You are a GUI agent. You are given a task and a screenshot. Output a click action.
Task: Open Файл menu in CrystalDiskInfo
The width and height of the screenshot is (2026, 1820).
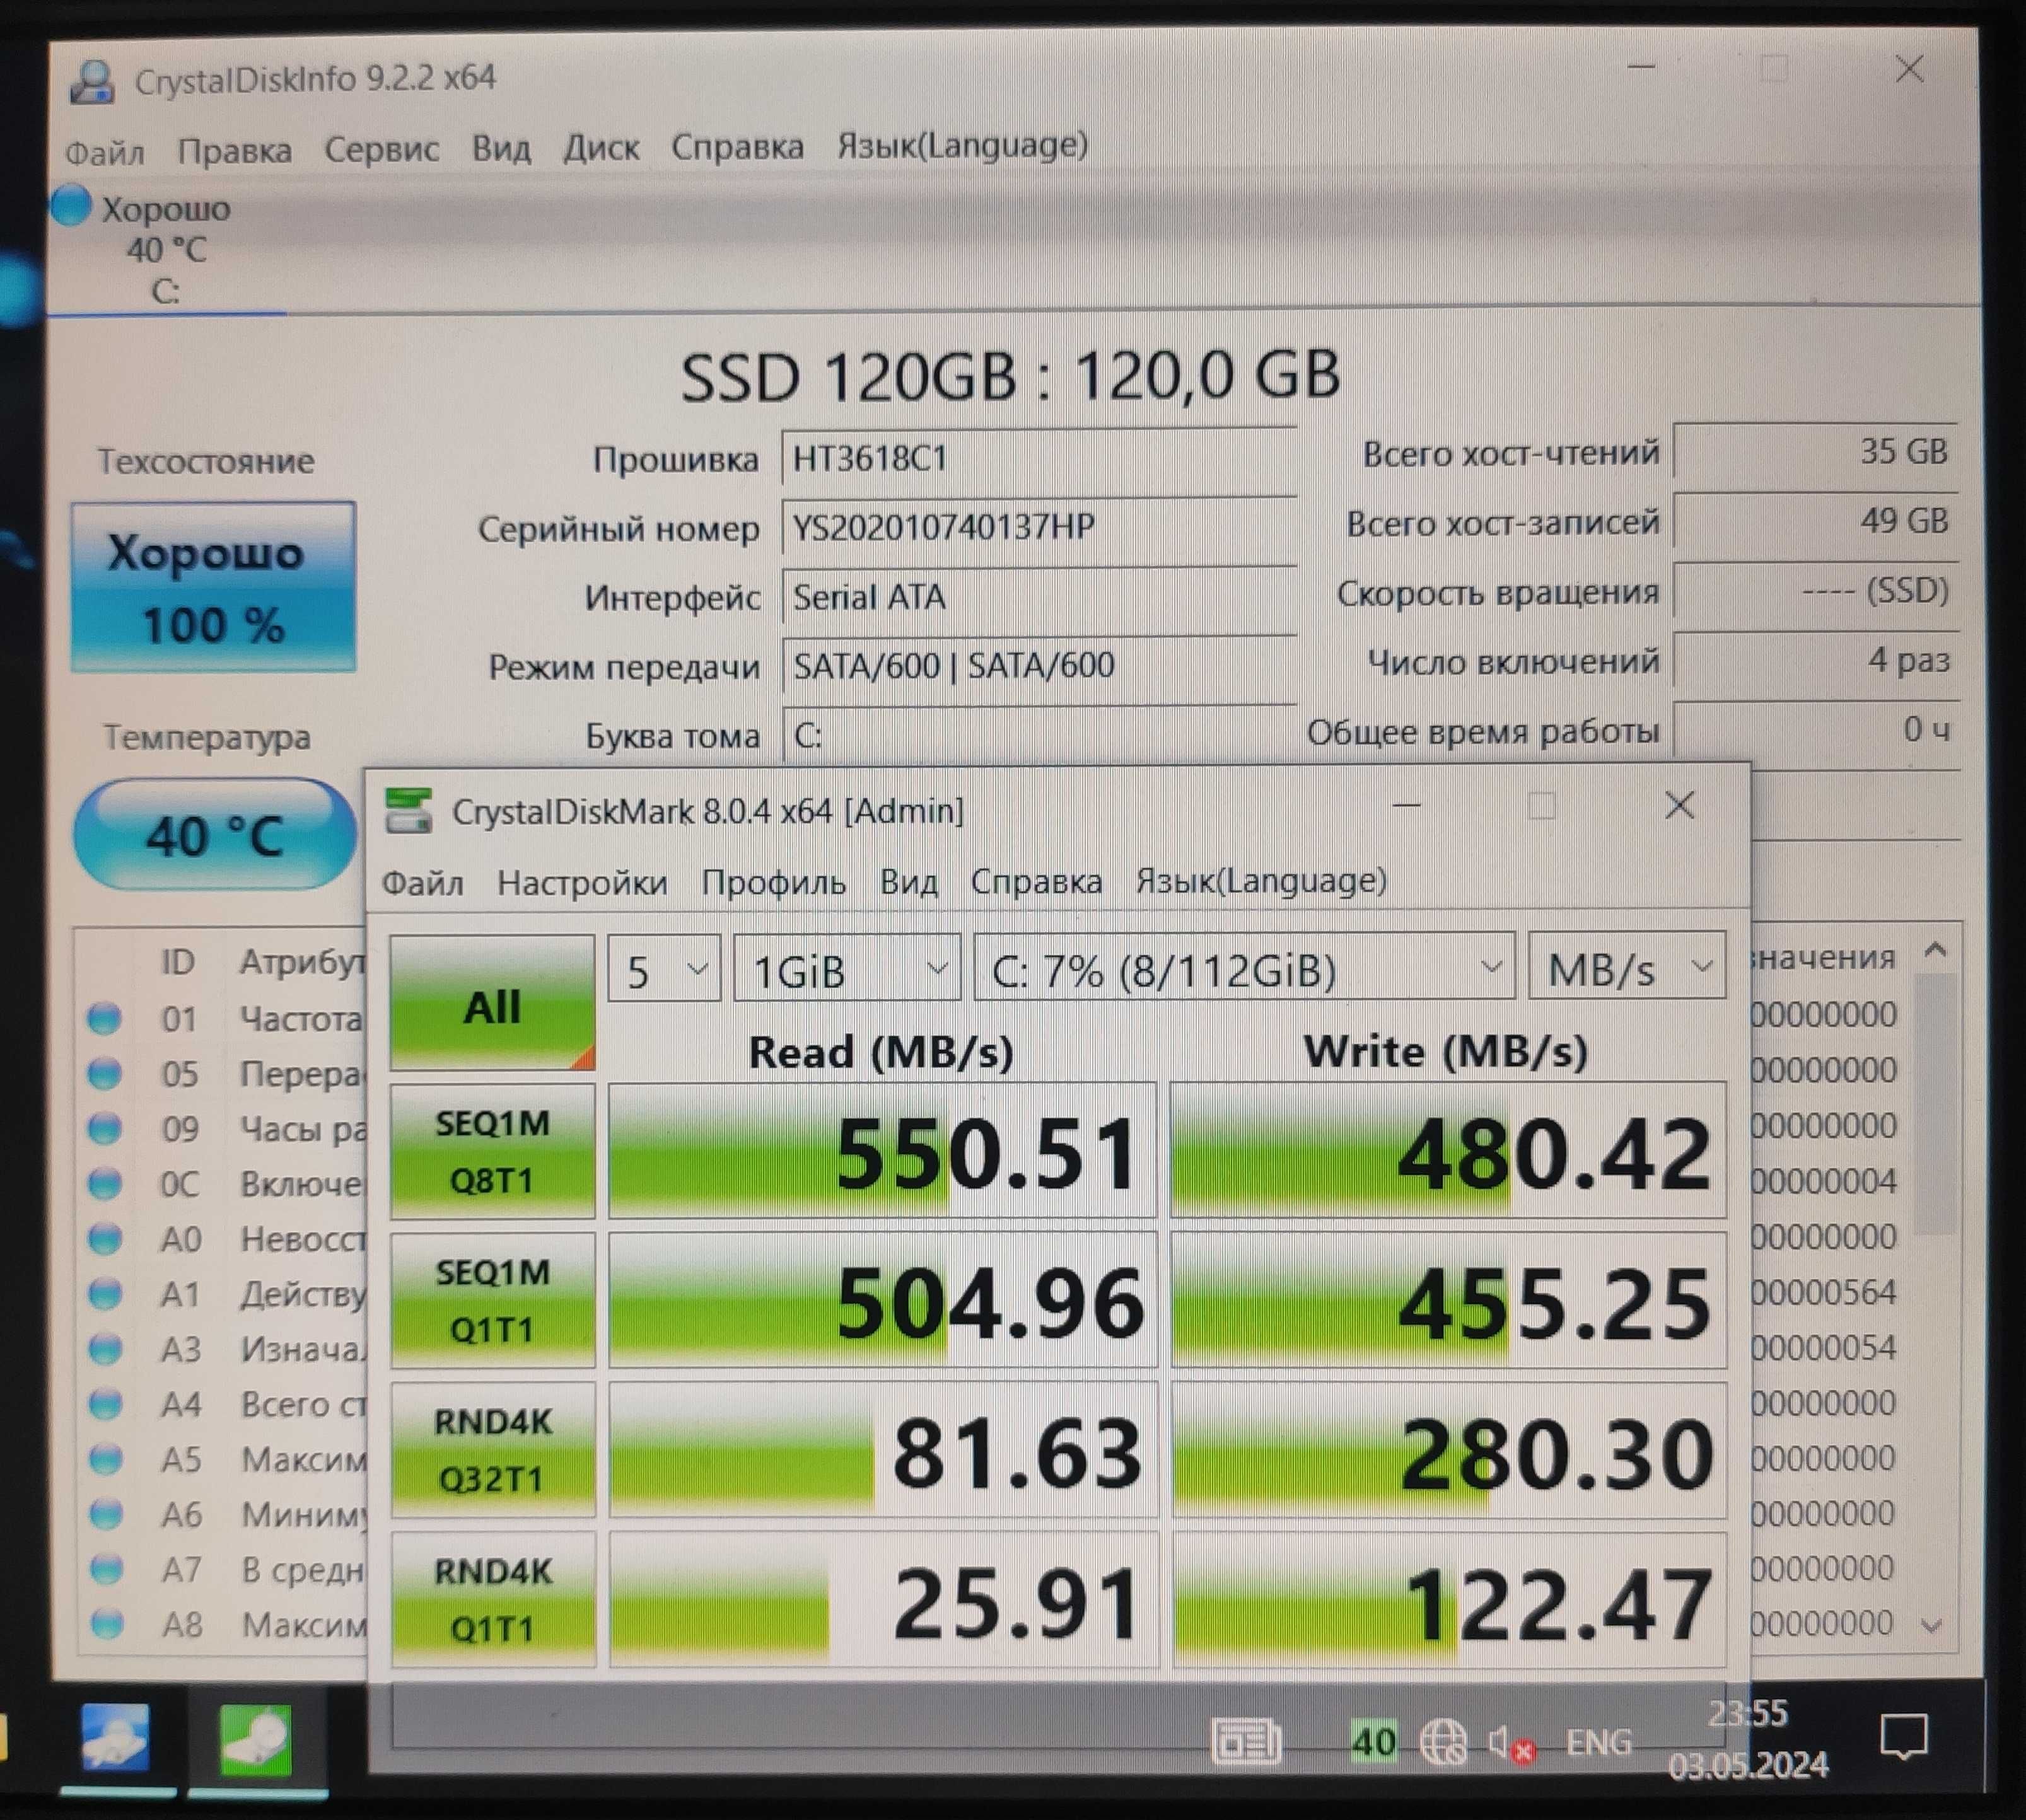(105, 152)
